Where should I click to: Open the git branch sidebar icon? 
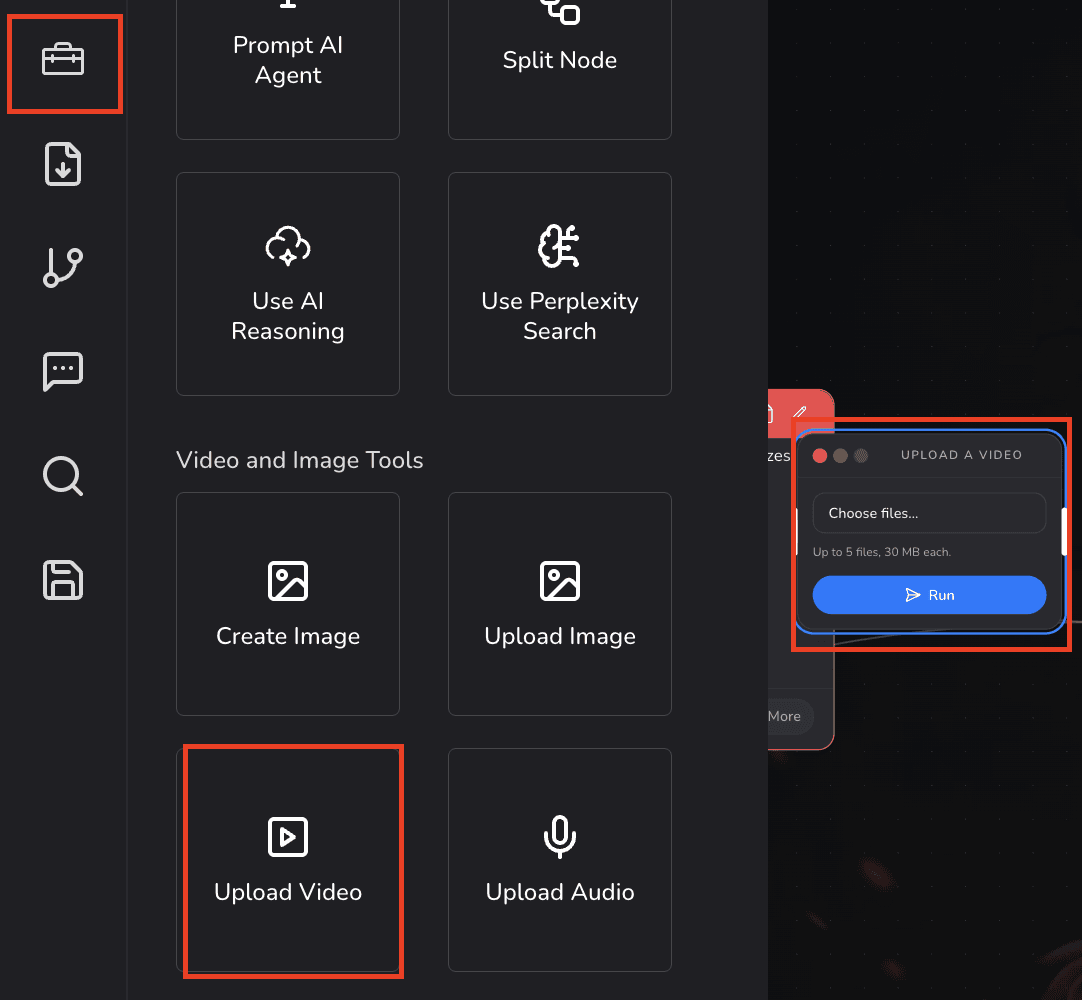coord(63,268)
